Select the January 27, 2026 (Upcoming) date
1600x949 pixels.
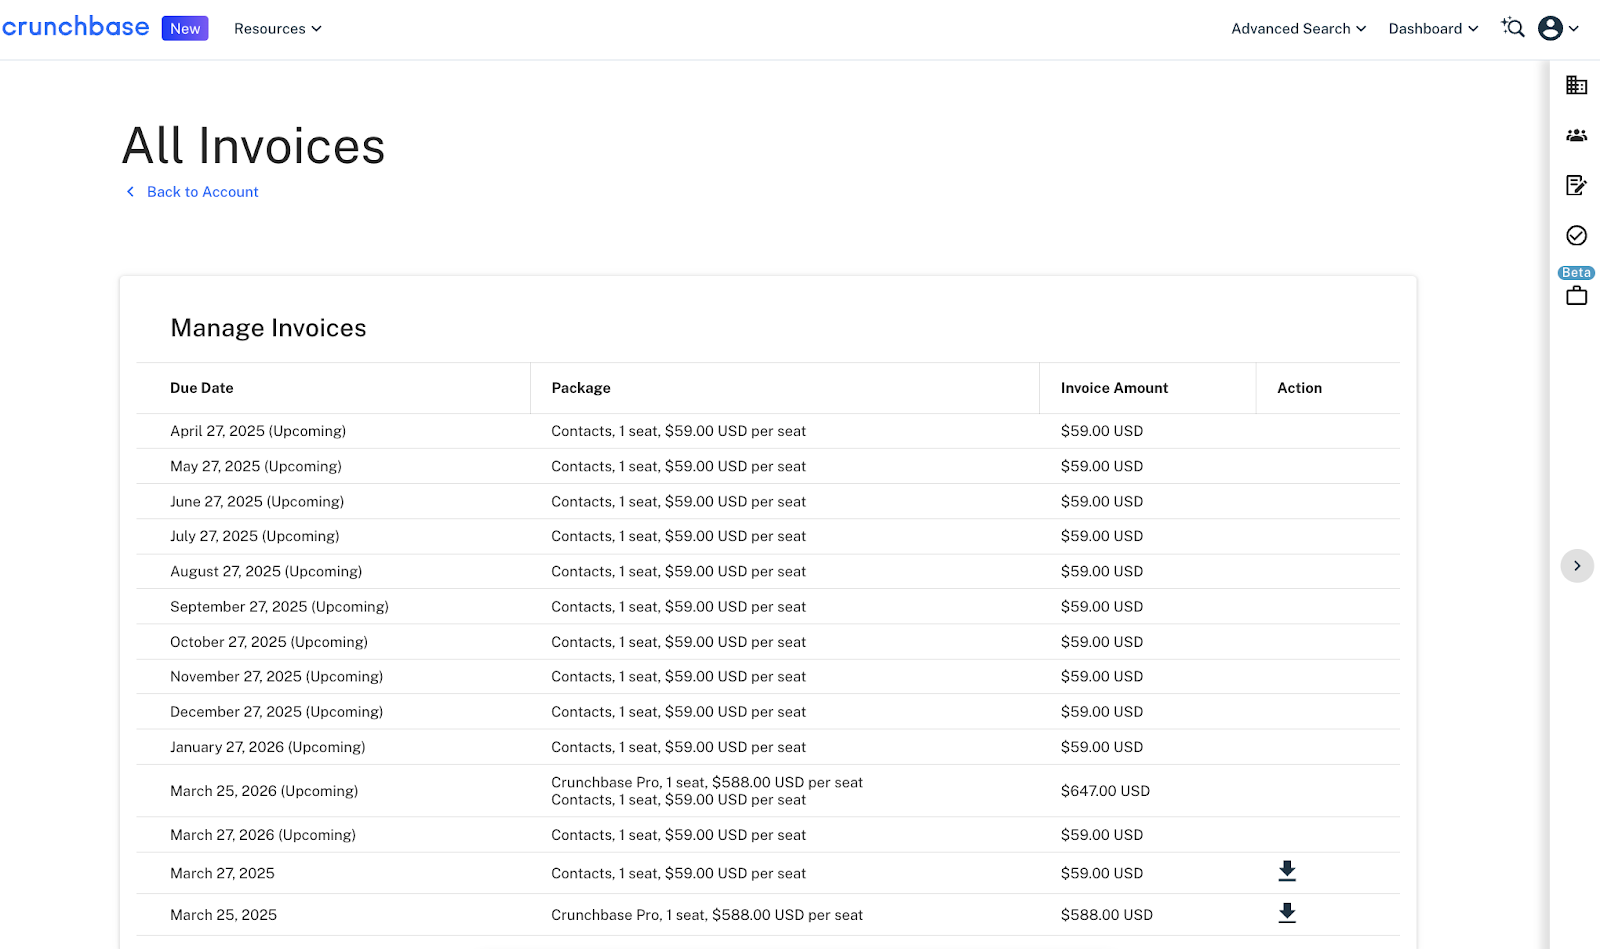[x=268, y=747]
